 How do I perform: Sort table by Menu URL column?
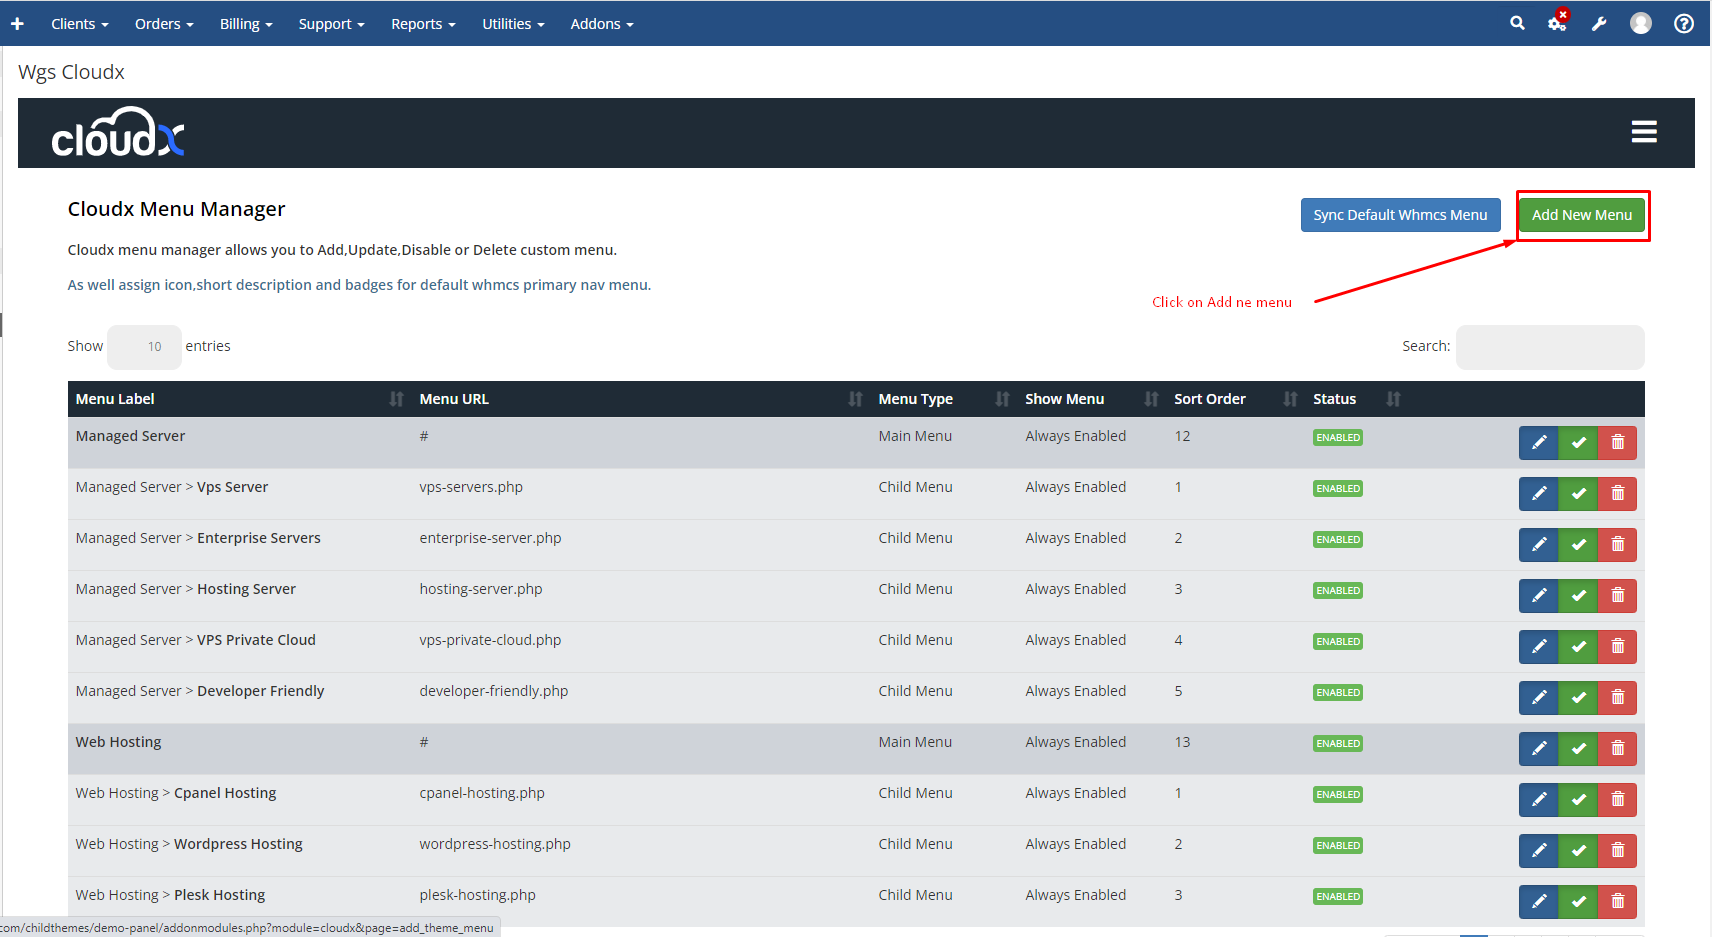coord(640,399)
